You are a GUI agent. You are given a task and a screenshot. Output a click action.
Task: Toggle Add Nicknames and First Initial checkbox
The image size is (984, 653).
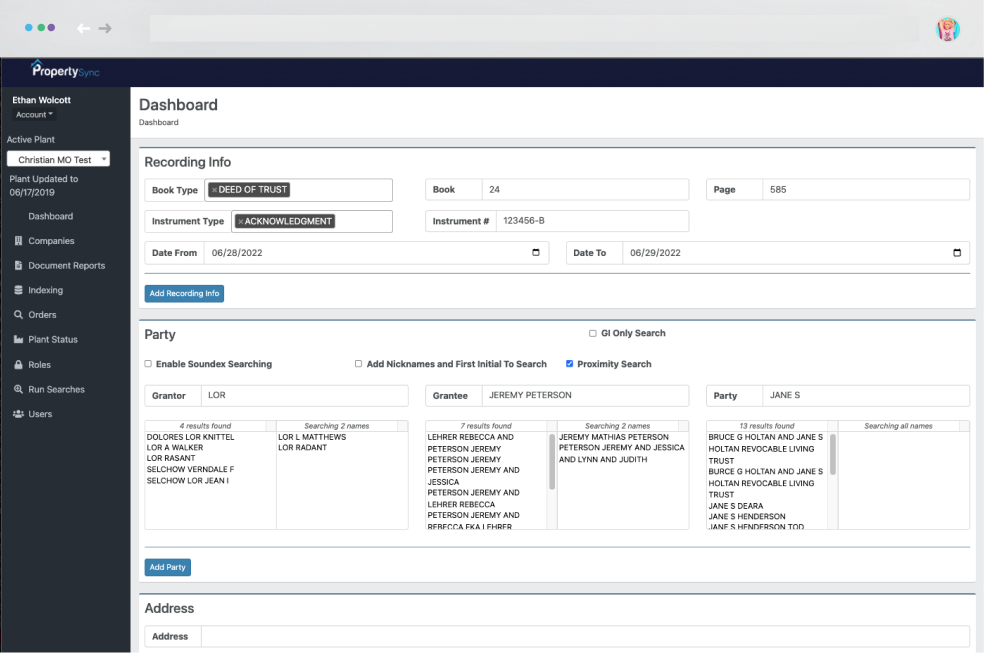pyautogui.click(x=359, y=364)
